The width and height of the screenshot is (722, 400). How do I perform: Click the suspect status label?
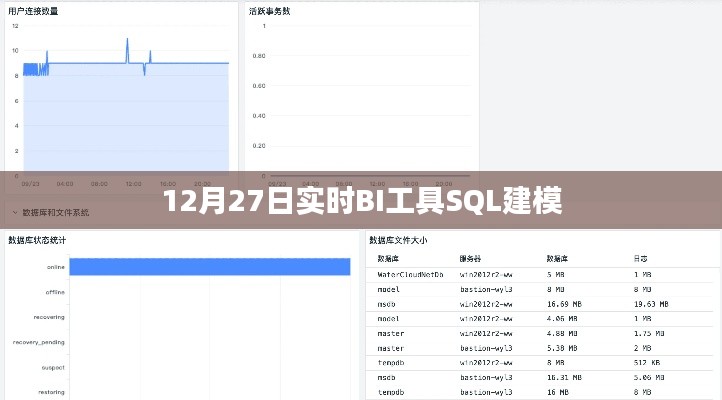[54, 367]
